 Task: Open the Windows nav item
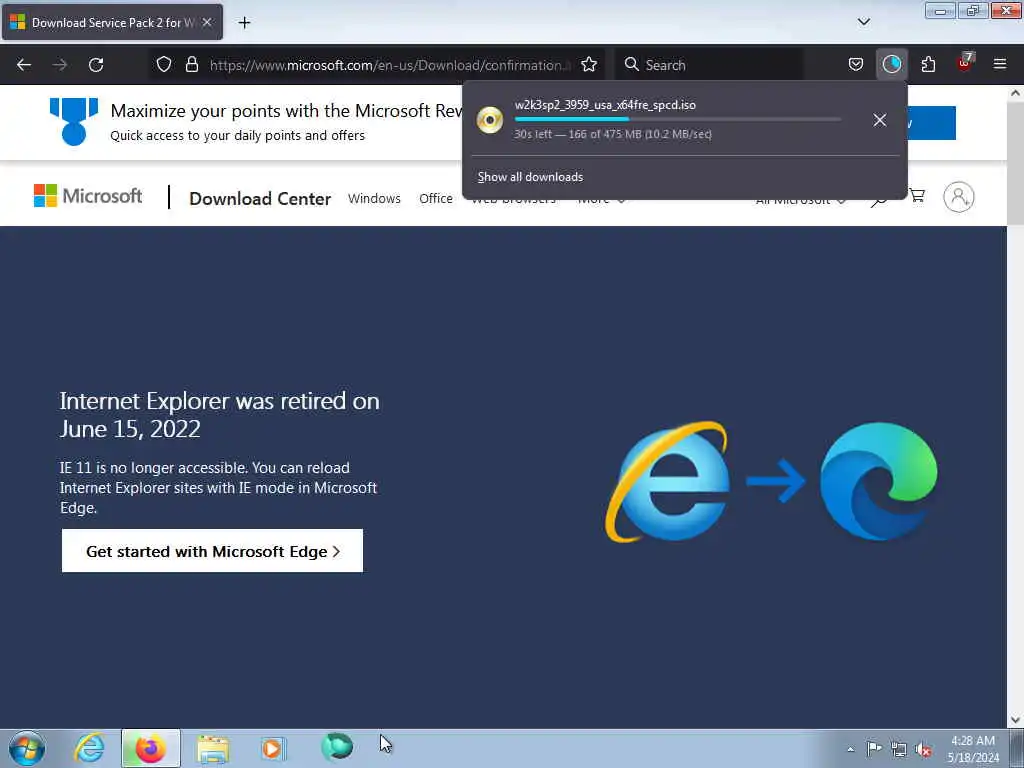pyautogui.click(x=374, y=199)
